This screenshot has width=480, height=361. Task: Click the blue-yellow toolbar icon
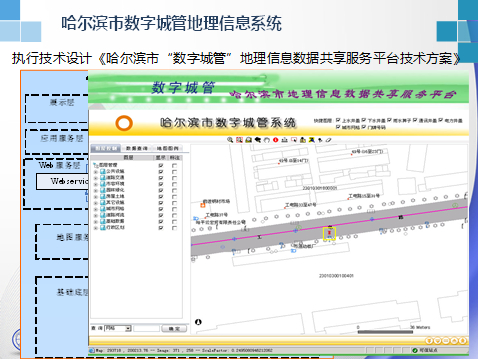coord(311,140)
